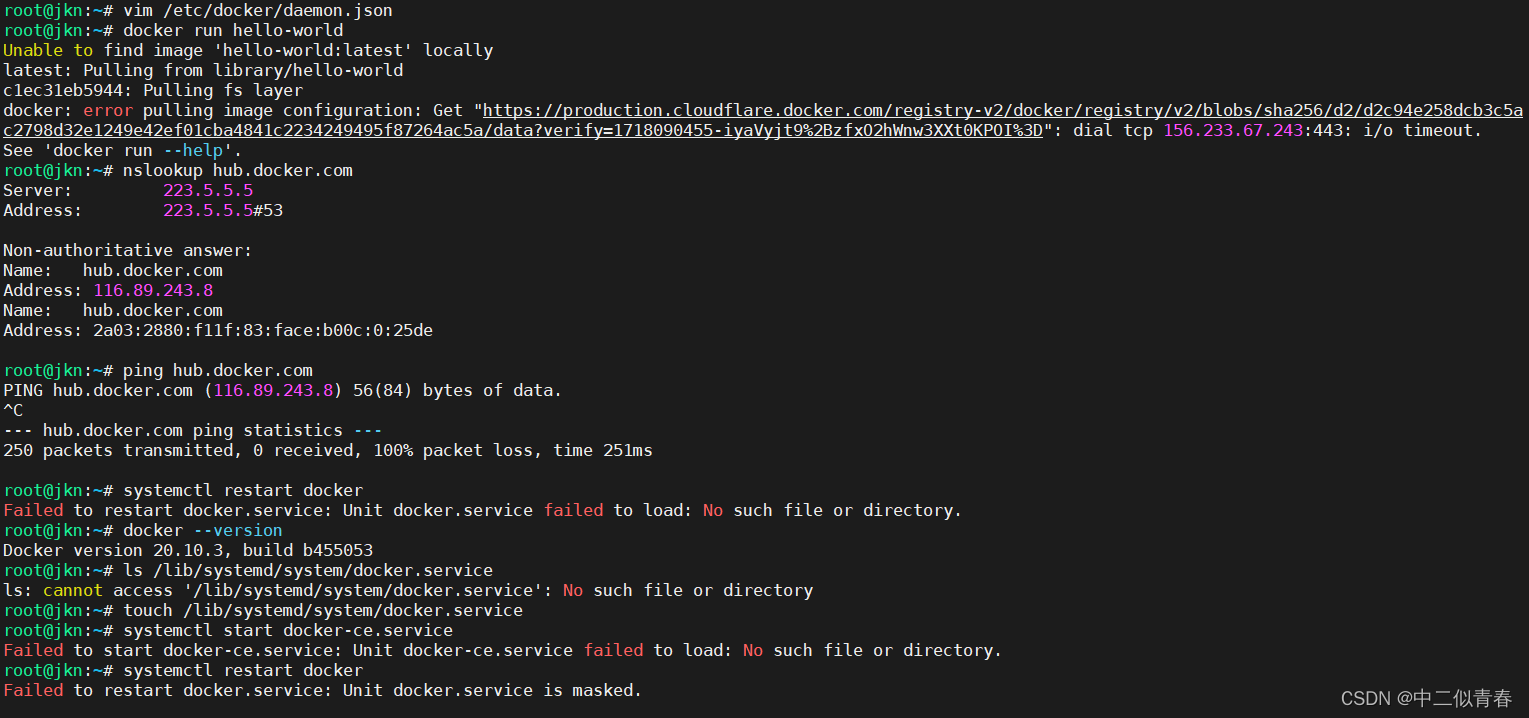Click the 'Address: 116.89.243.8' line
The height and width of the screenshot is (718, 1529).
tap(108, 291)
